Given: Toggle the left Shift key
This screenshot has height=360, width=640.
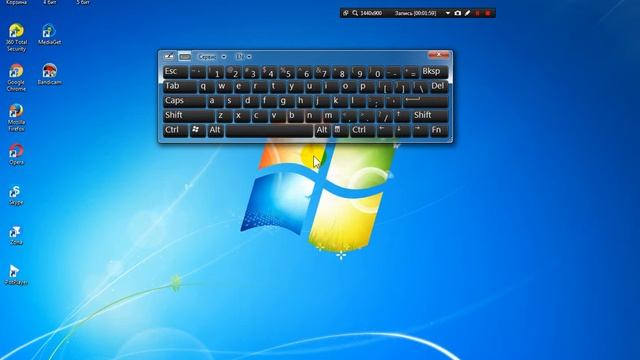Looking at the screenshot, I should [x=188, y=116].
